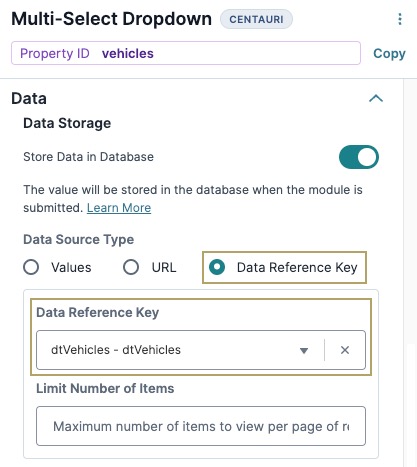Click the dtVehicles - dtVehicles combo box
Image resolution: width=417 pixels, height=467 pixels.
[x=201, y=350]
